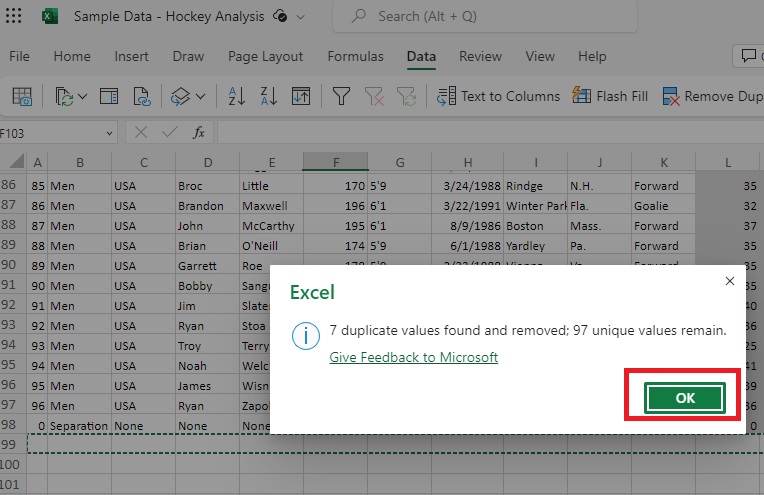Open the Draw tab
This screenshot has height=495, width=764.
188,57
